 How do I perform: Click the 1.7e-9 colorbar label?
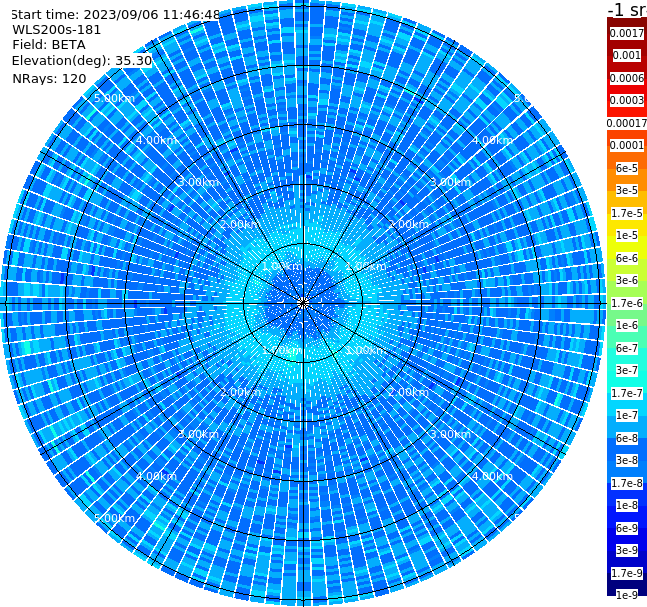pos(627,573)
